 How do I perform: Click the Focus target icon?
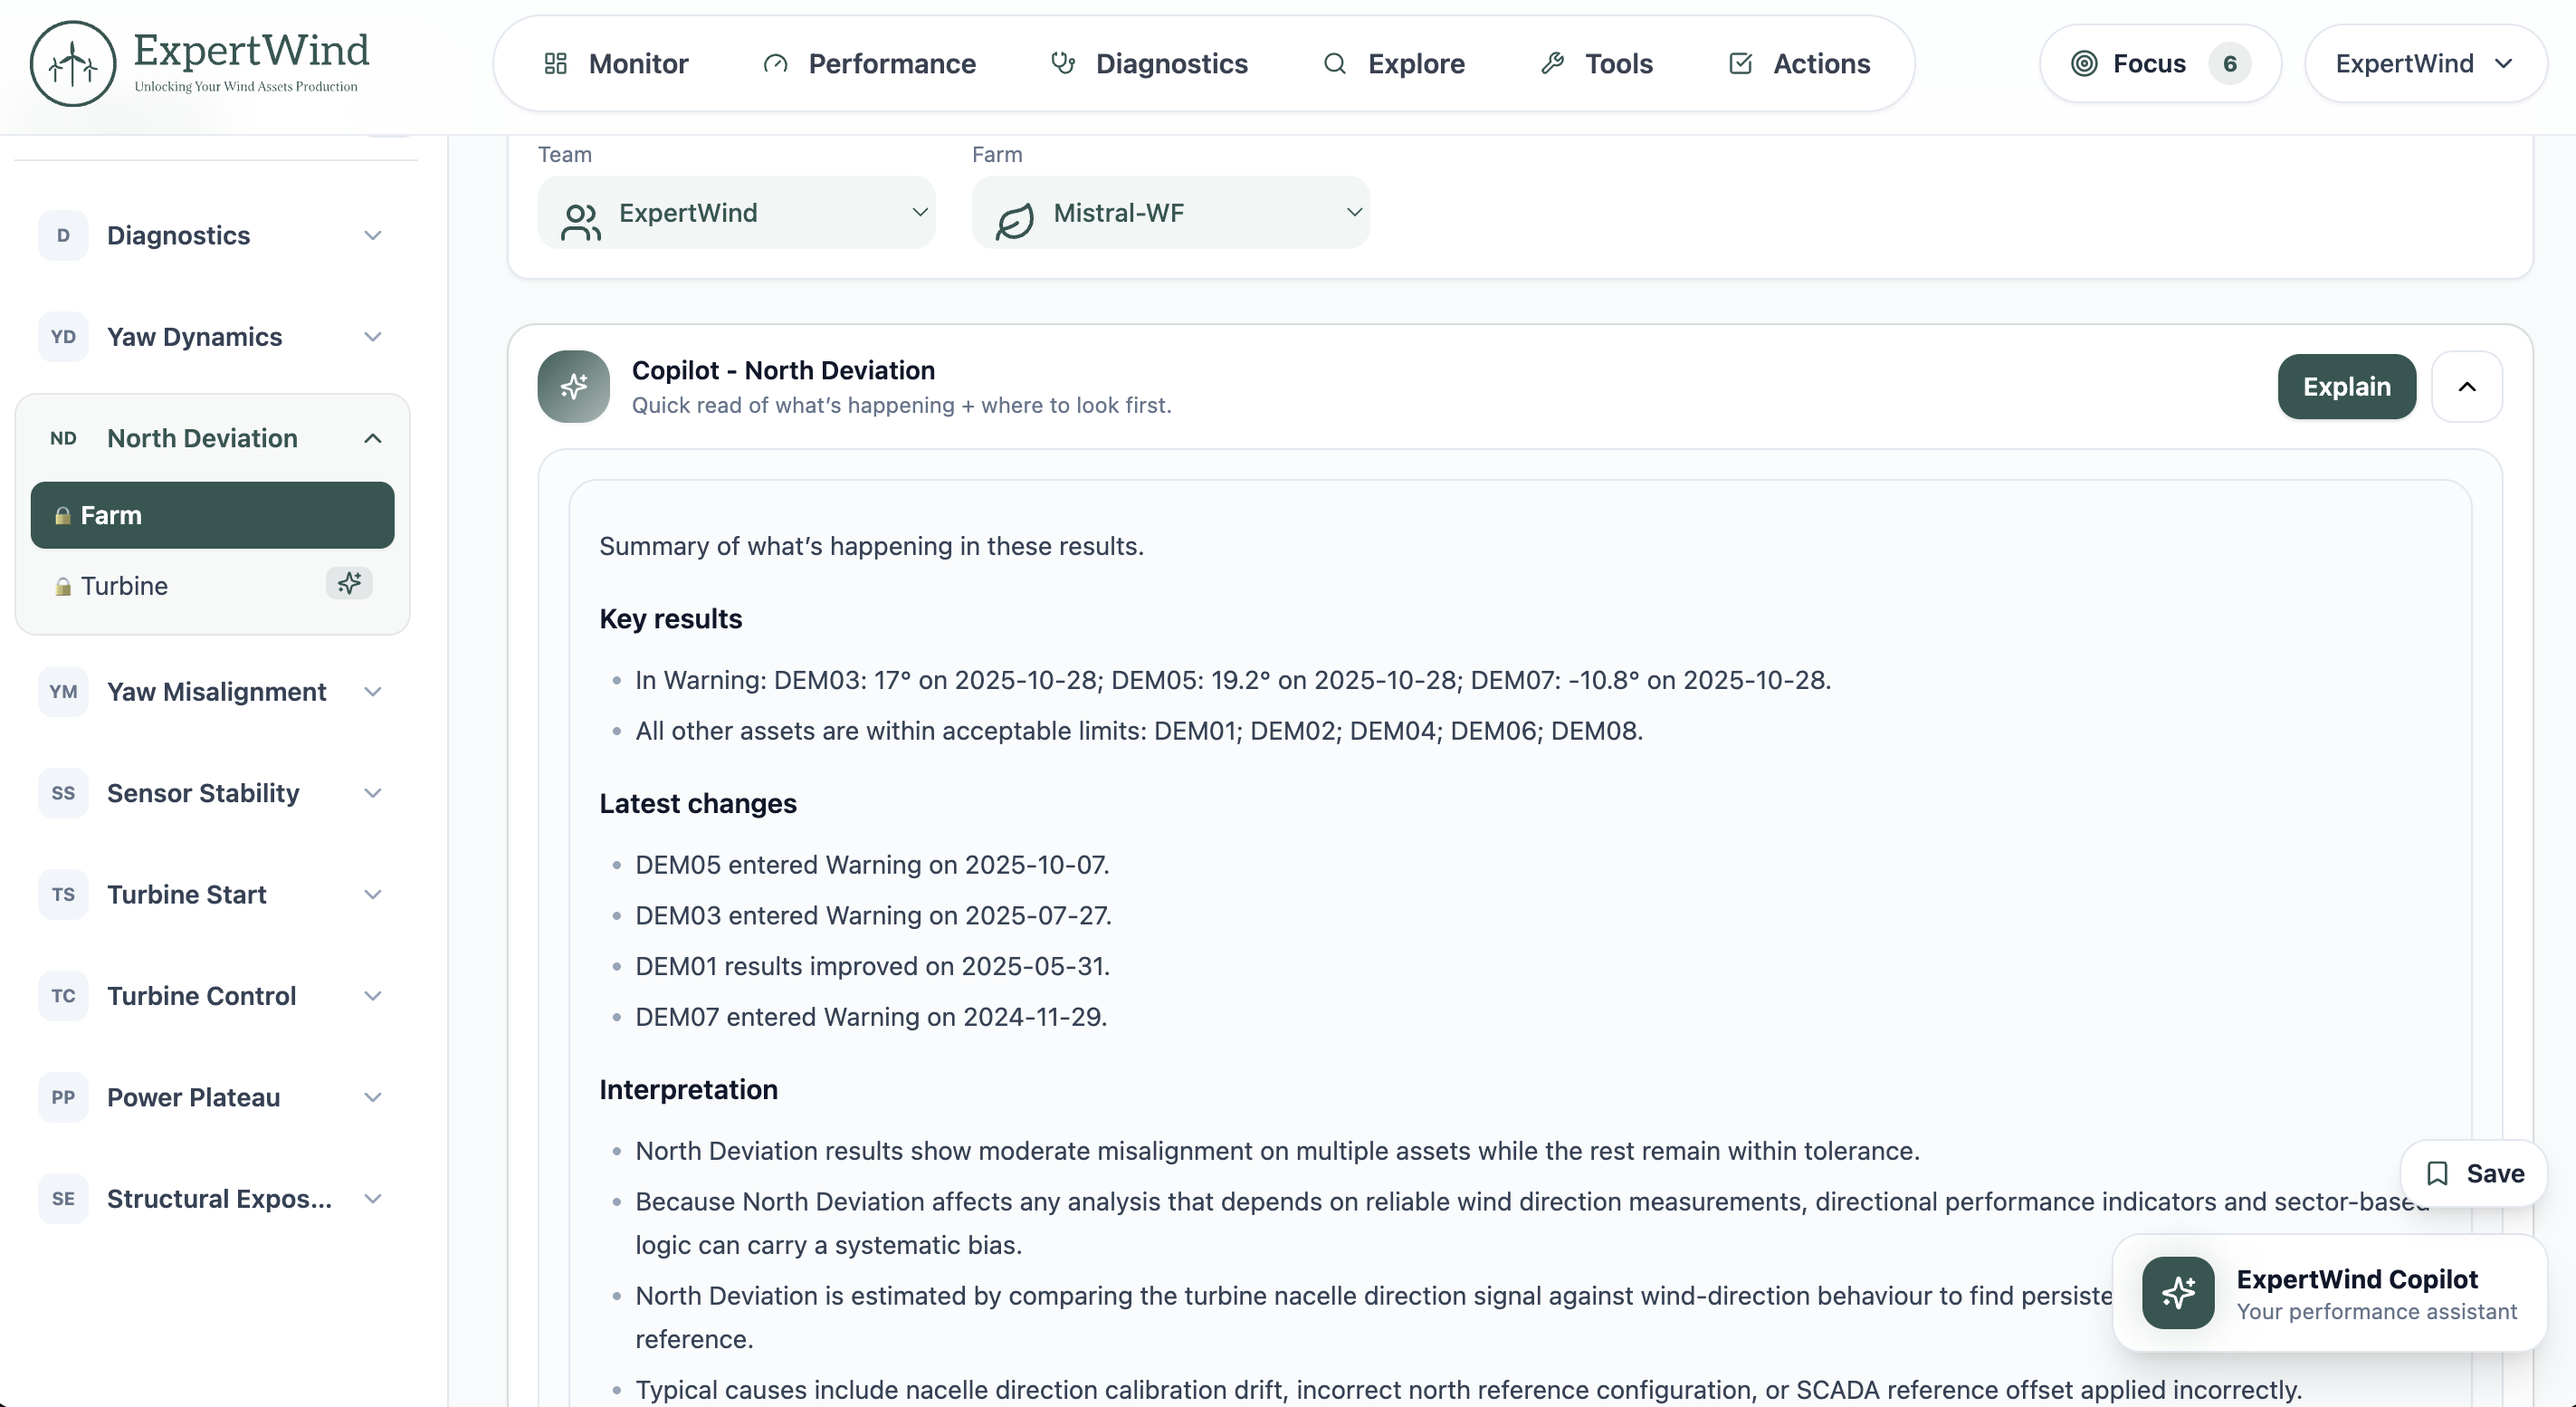pos(2084,64)
